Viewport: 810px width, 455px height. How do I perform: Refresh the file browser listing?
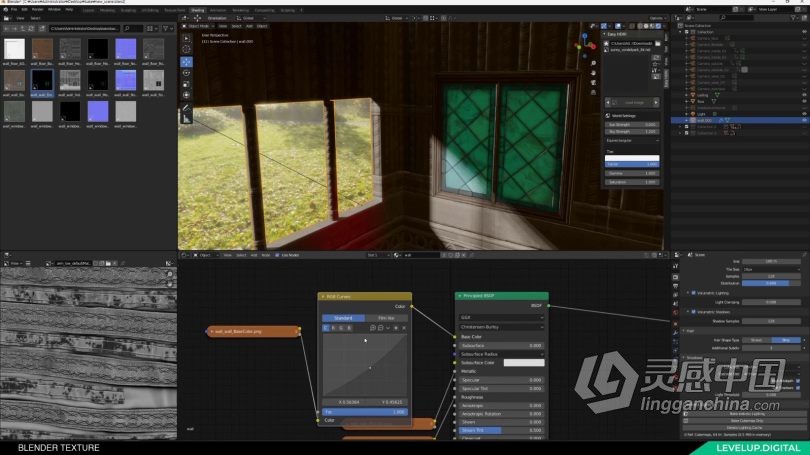pos(31,28)
